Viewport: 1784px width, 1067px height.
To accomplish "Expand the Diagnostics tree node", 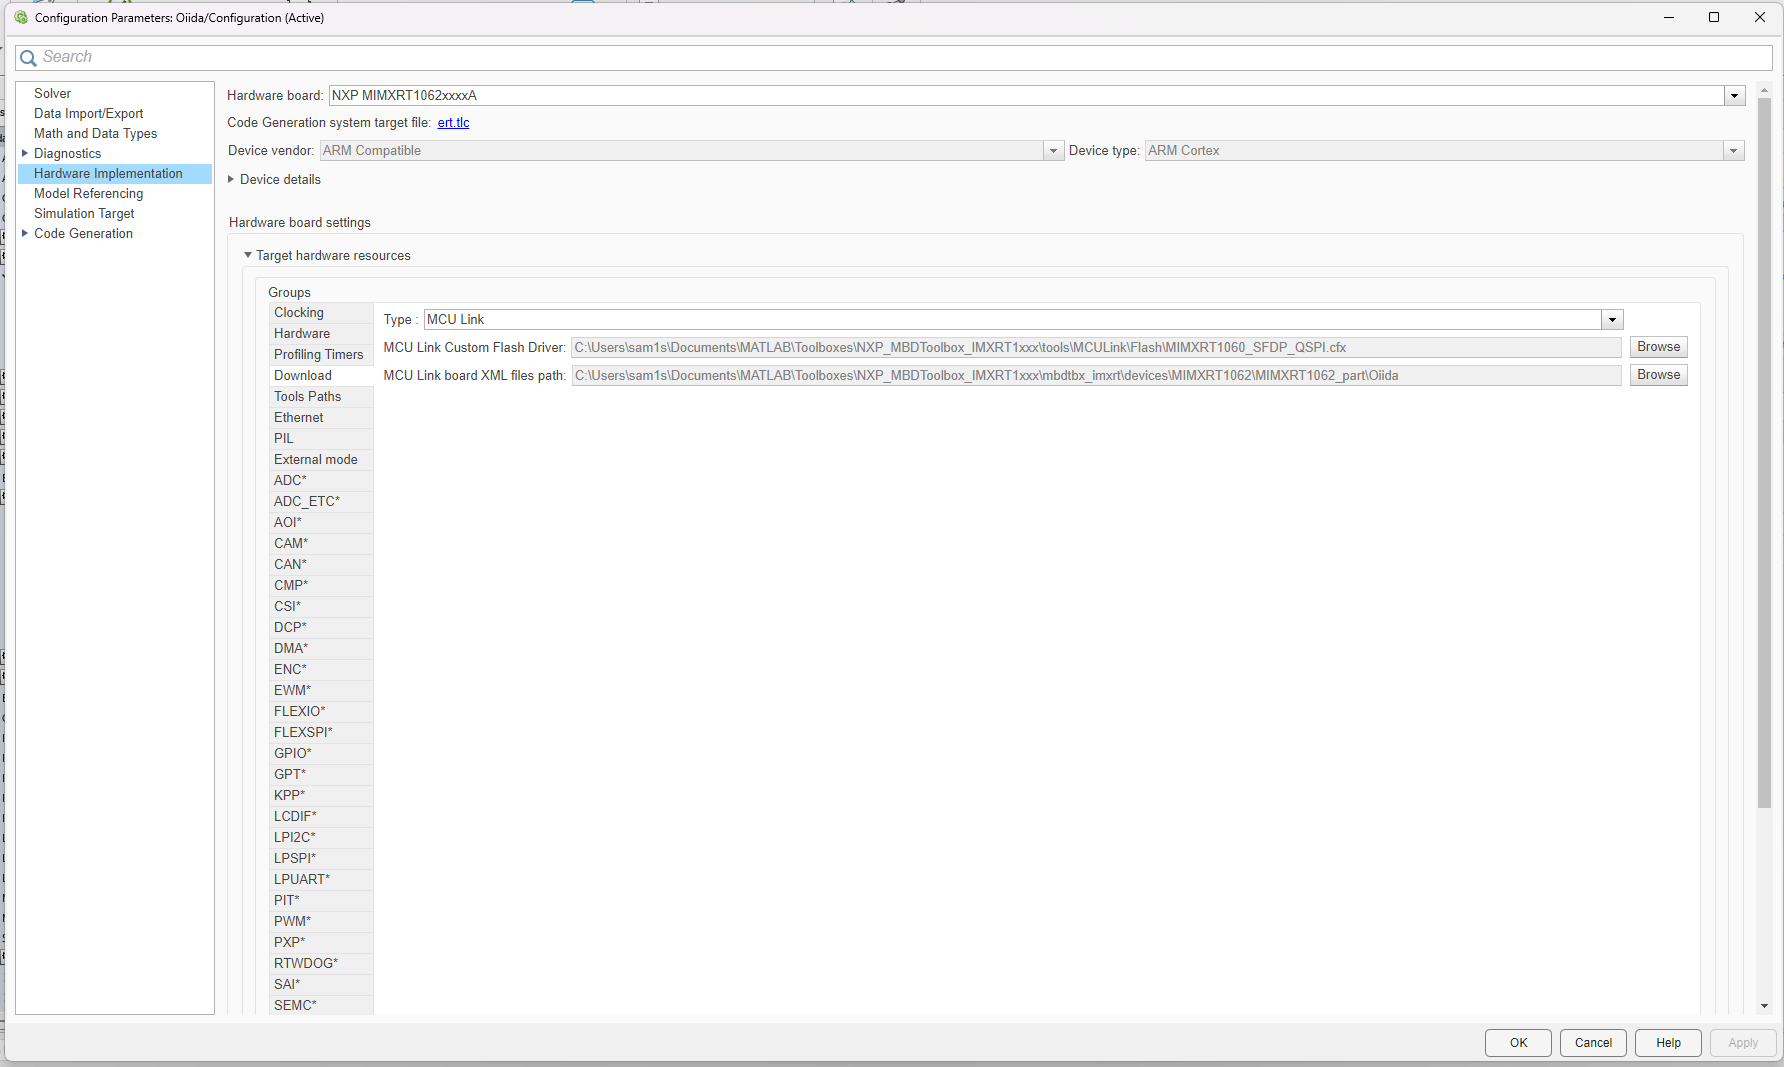I will click(x=25, y=153).
